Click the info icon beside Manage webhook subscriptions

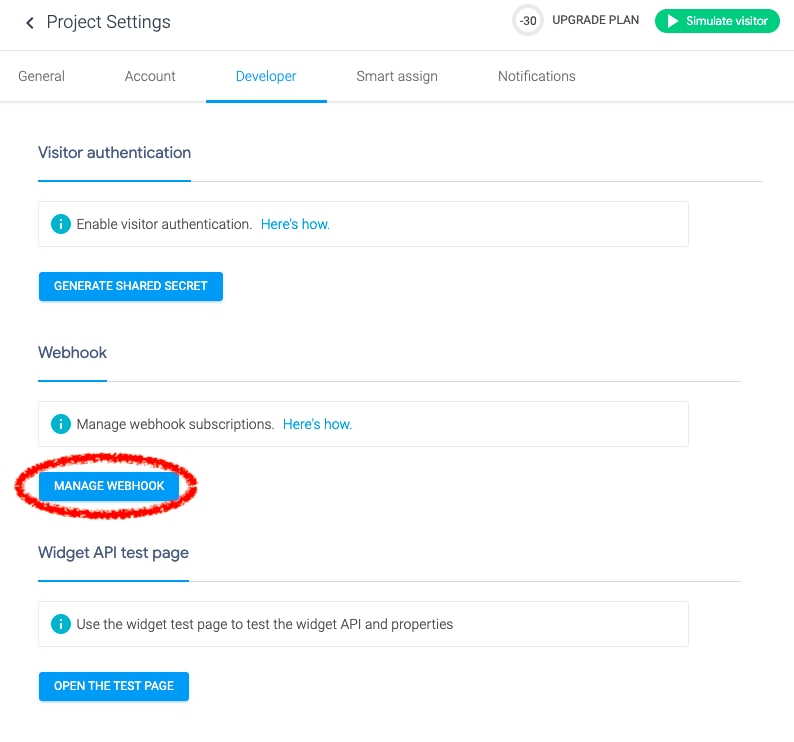point(61,424)
